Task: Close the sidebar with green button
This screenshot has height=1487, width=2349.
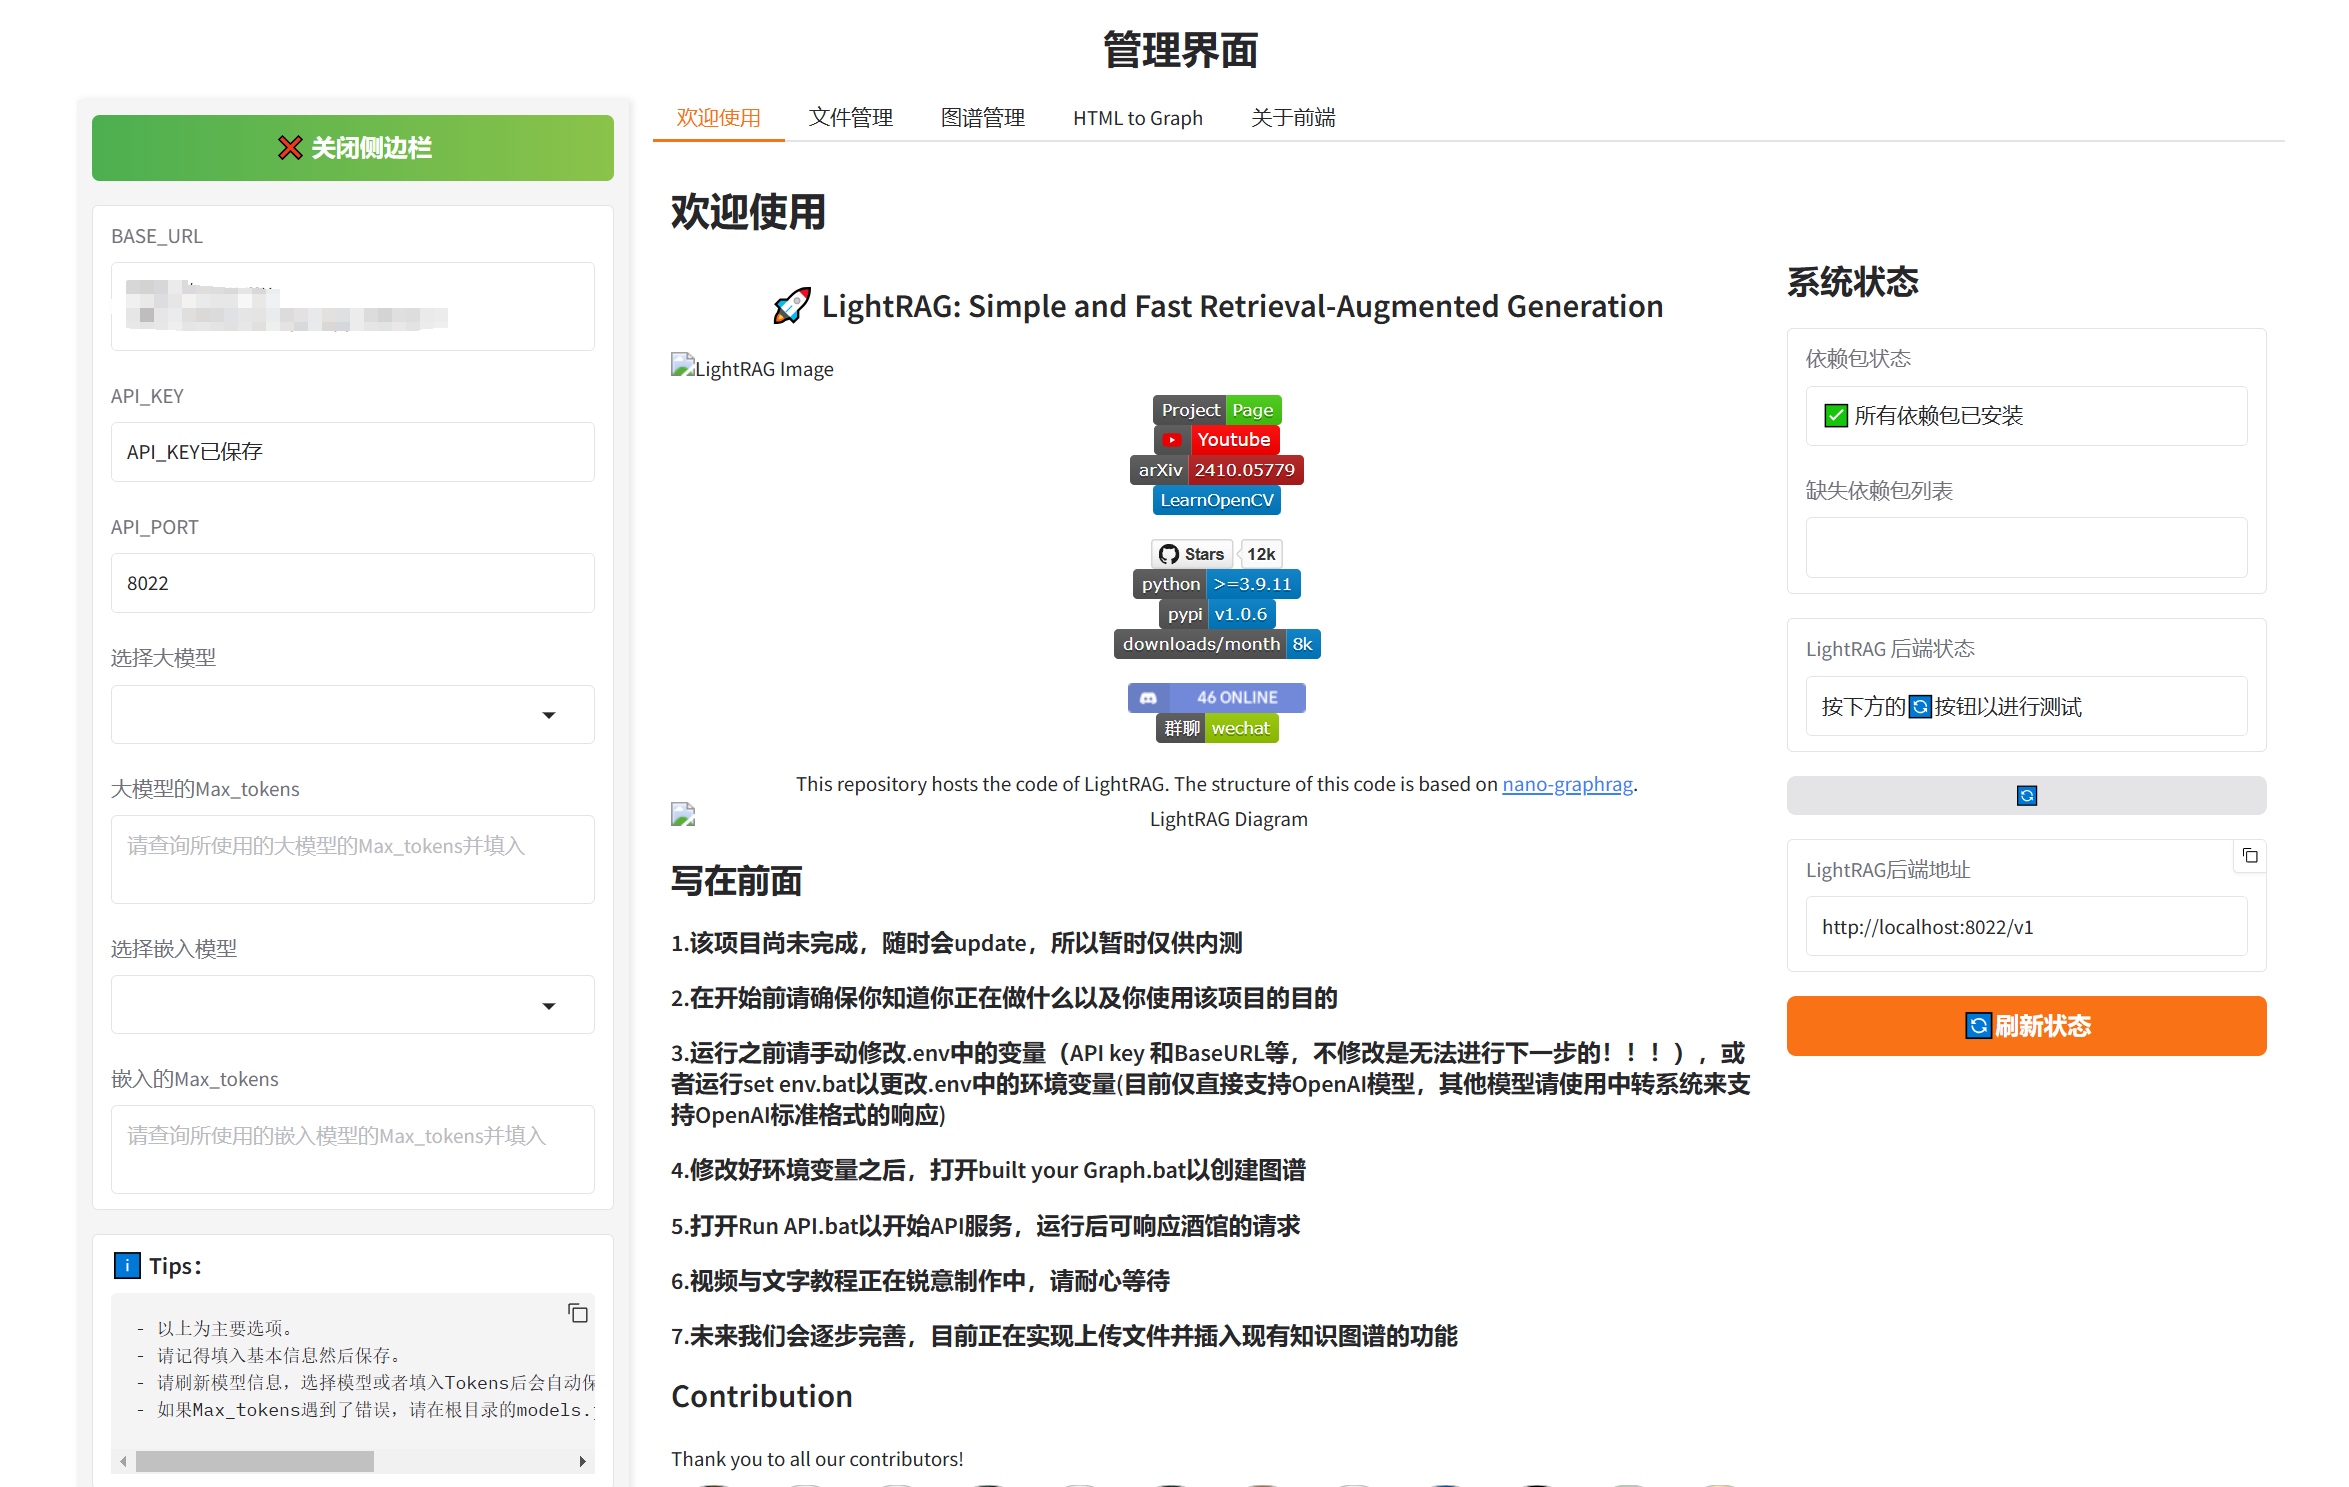Action: 352,148
